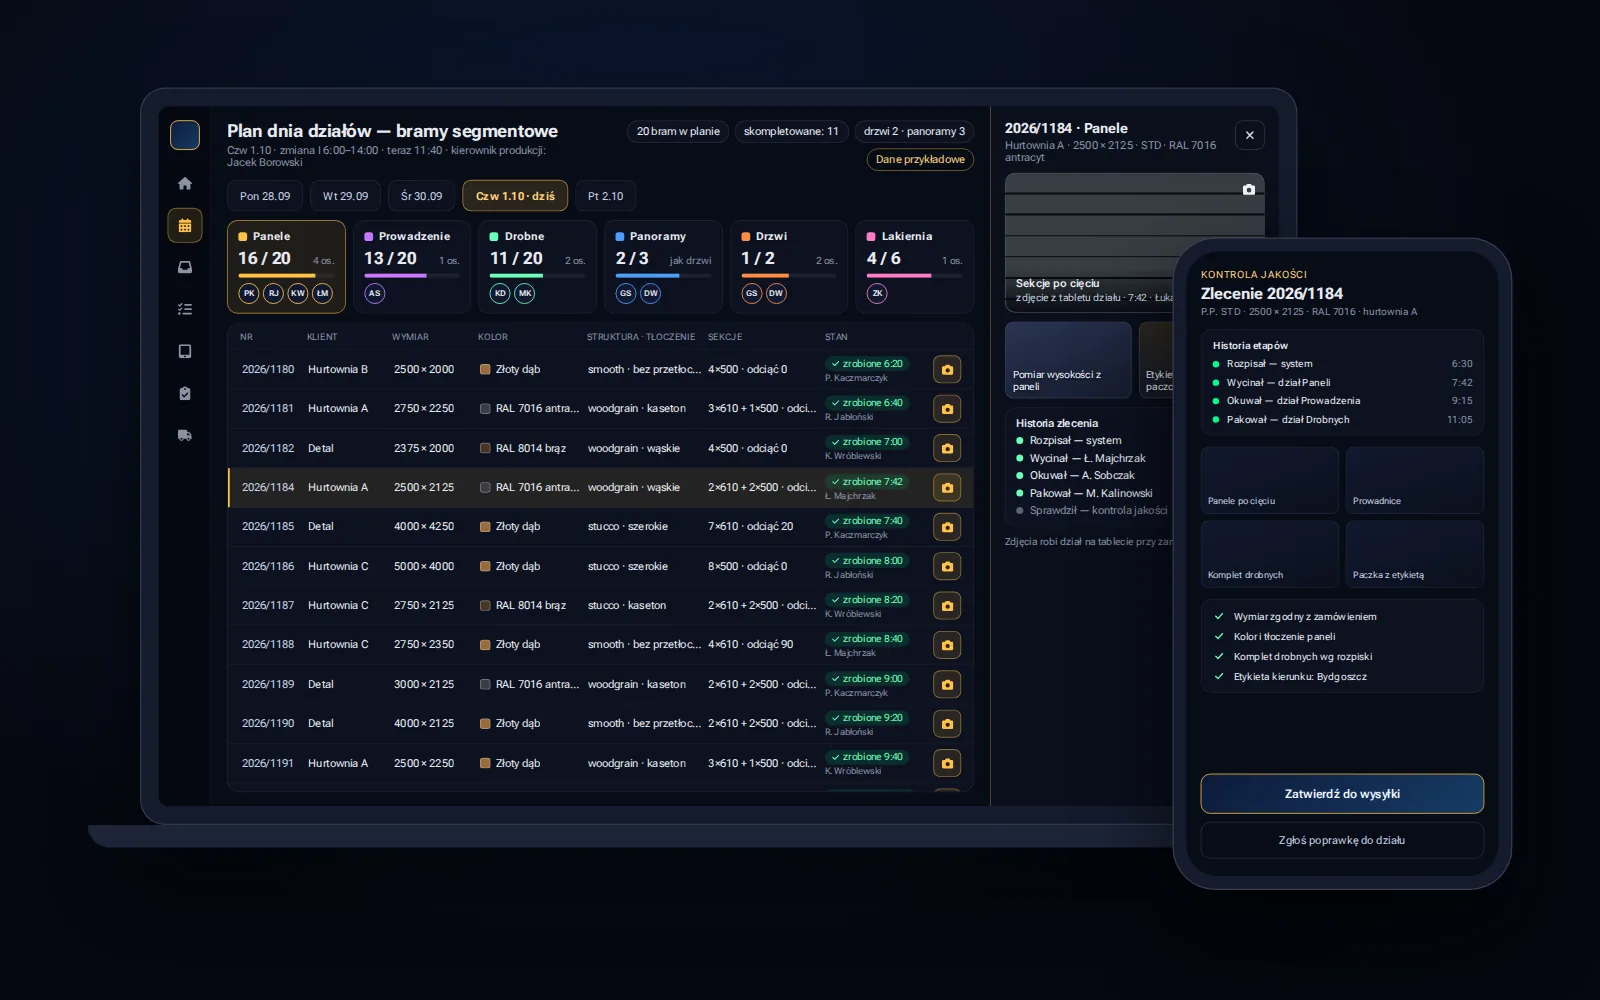Viewport: 1600px width, 1000px height.
Task: Select the Czw 1.10 · dziś tab
Action: 515,196
